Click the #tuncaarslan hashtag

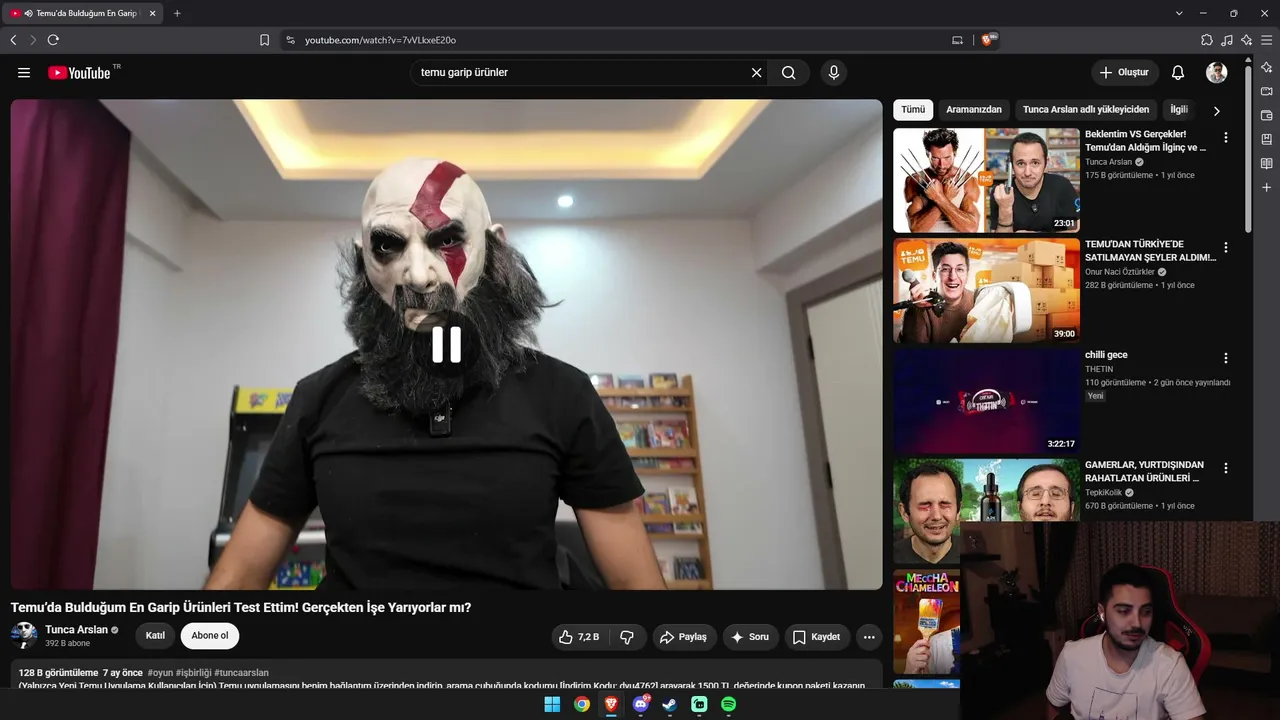tap(241, 673)
